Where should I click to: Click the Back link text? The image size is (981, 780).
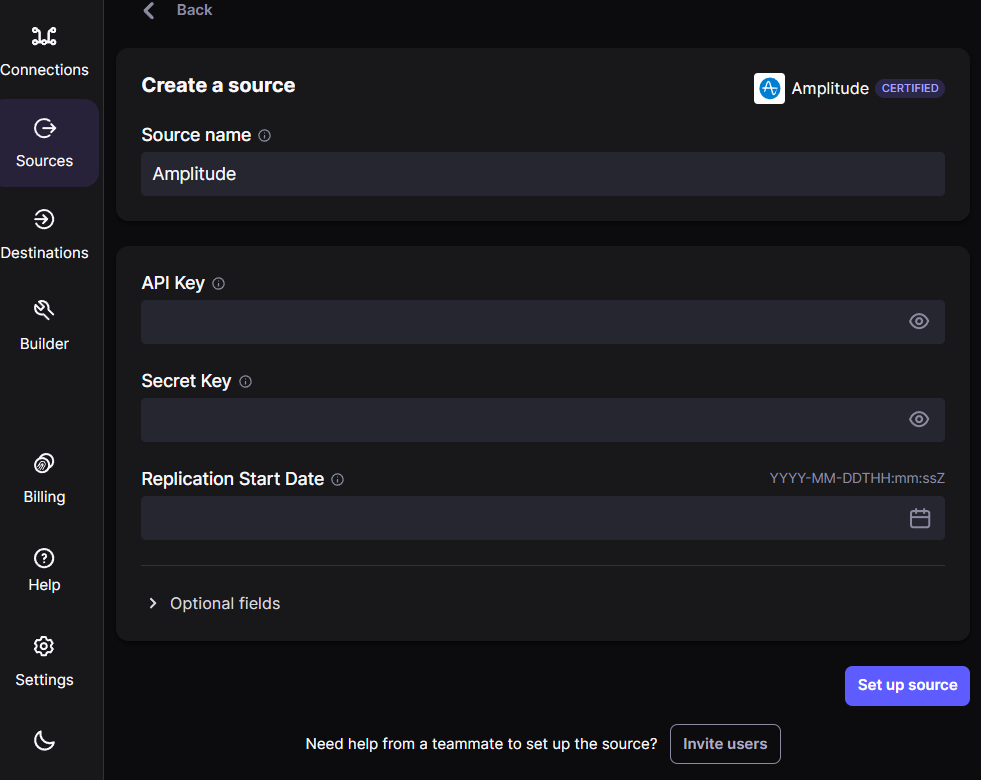click(194, 10)
